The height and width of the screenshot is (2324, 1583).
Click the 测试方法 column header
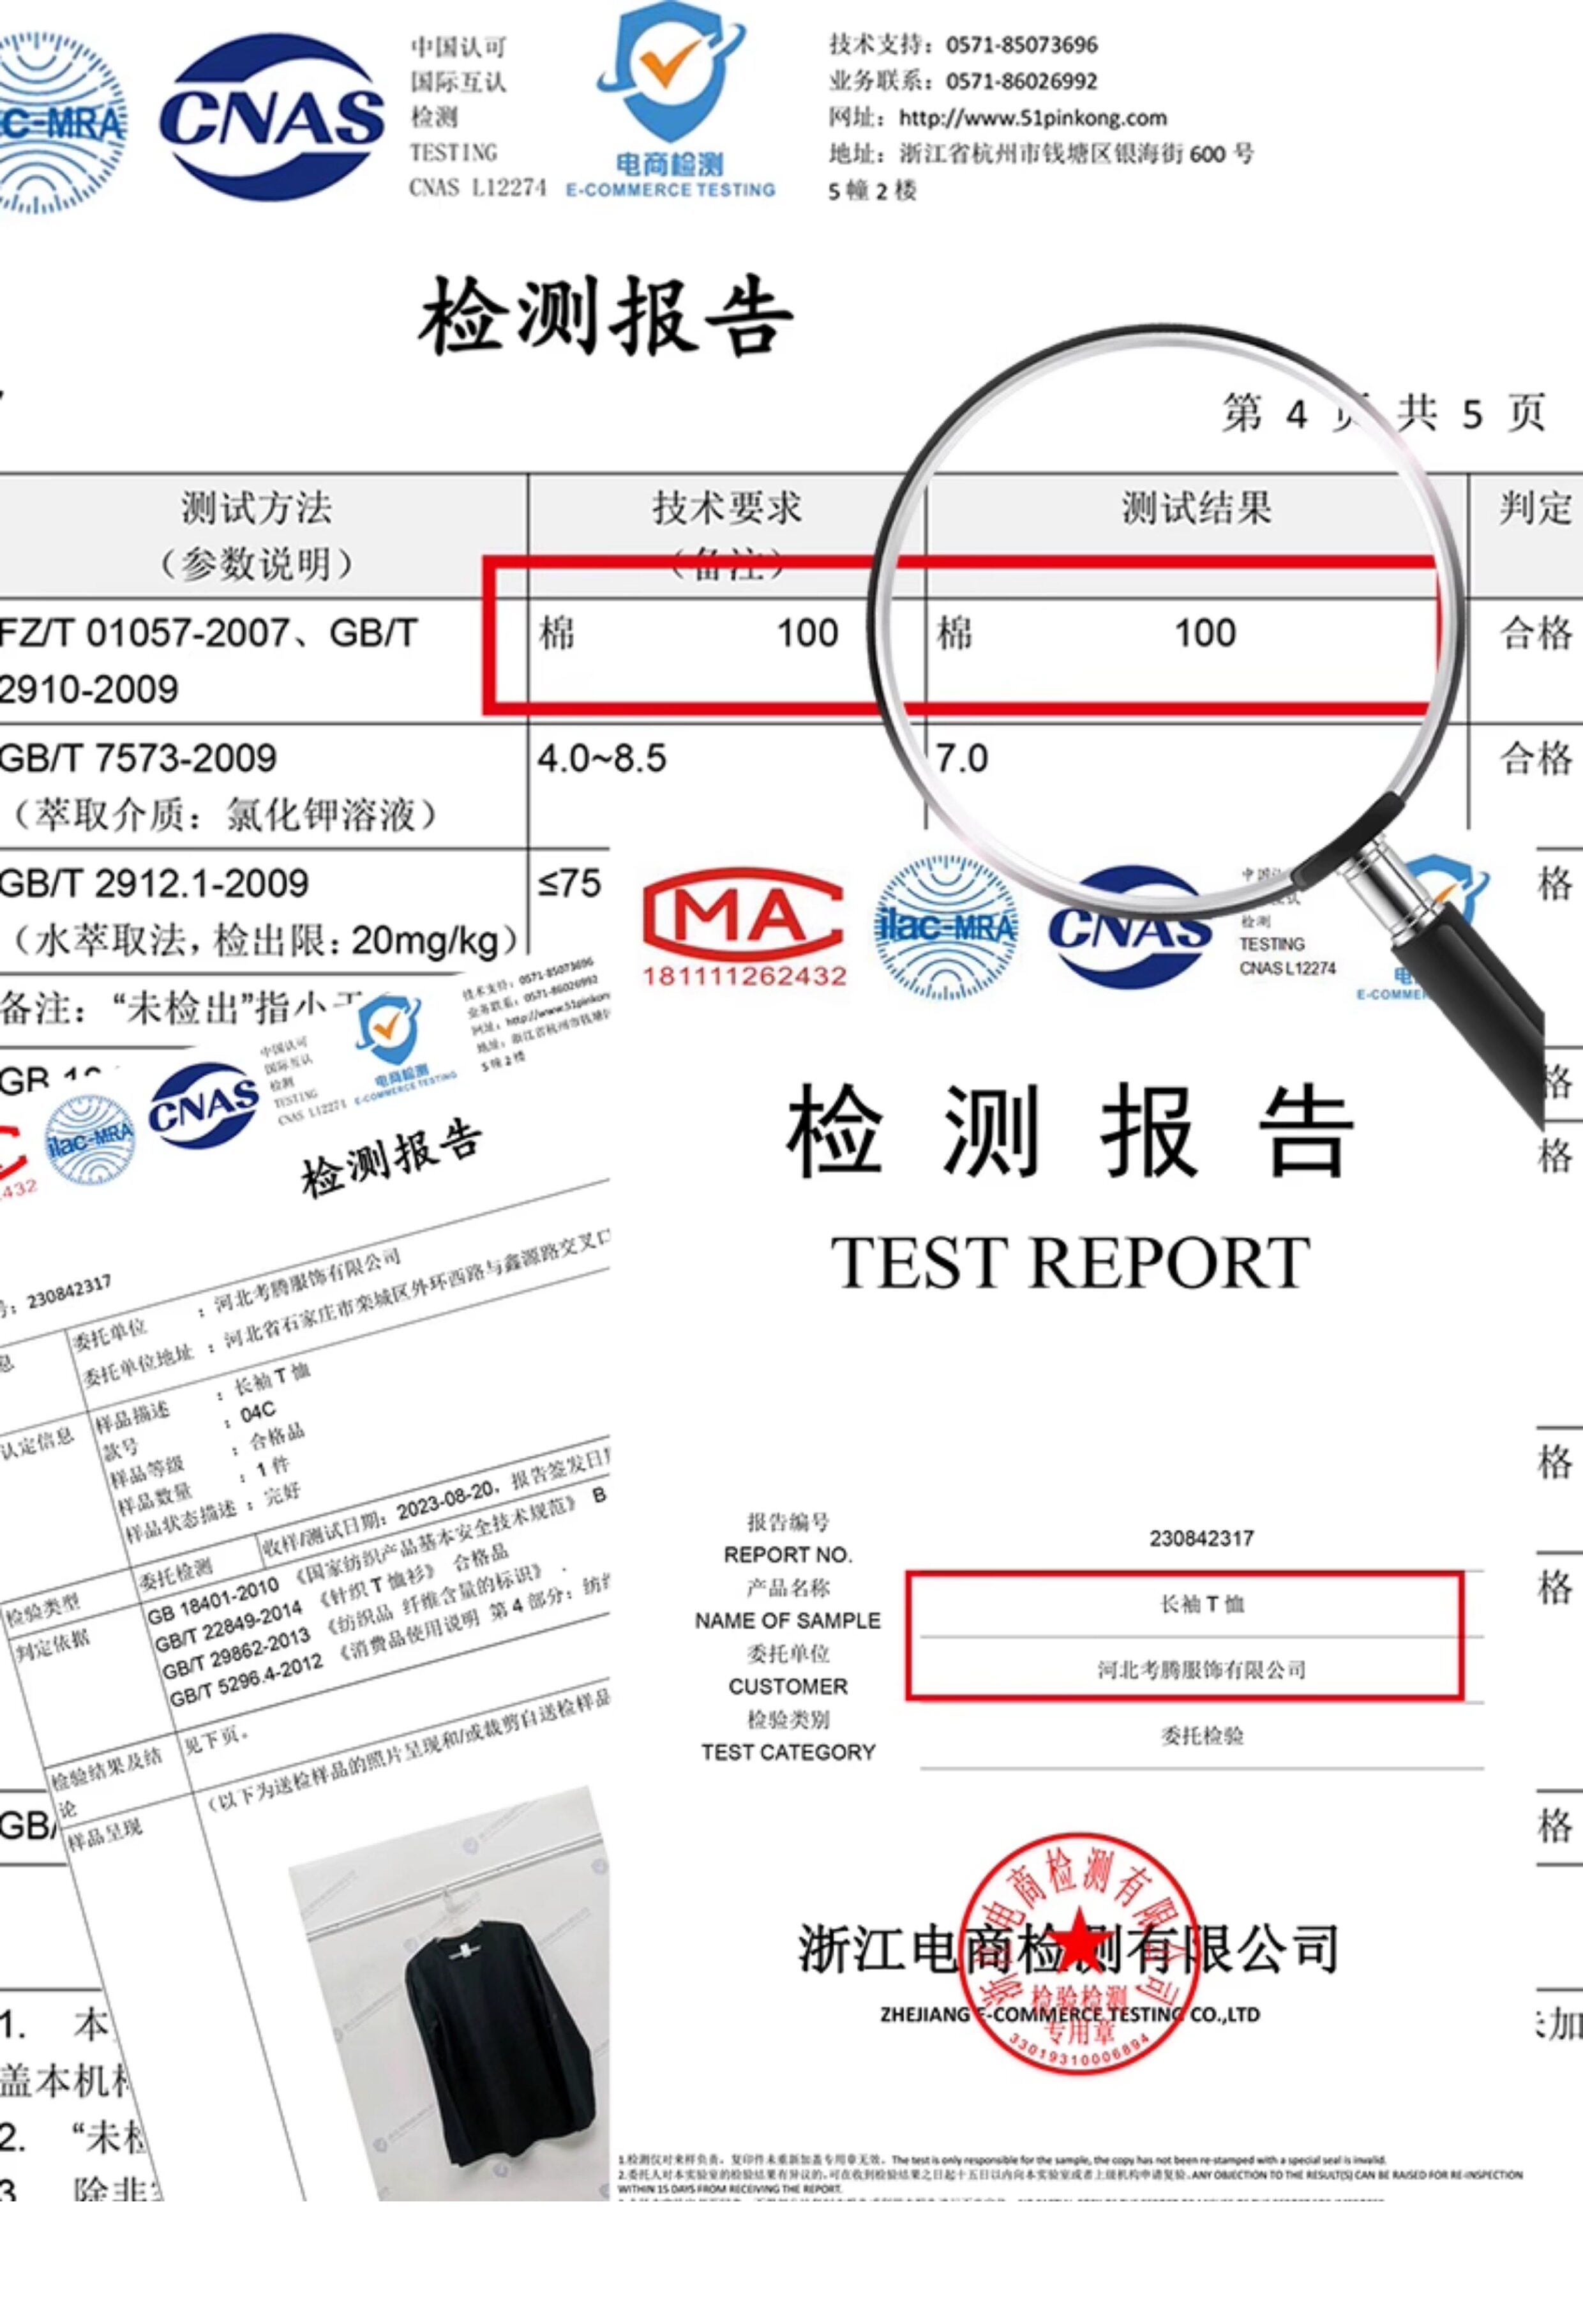tap(256, 509)
